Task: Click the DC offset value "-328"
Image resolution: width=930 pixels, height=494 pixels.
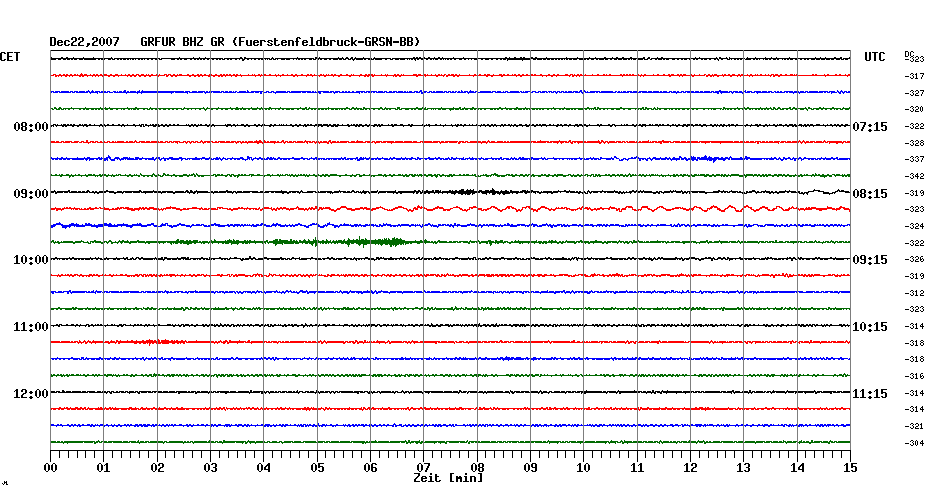Action: [x=915, y=143]
